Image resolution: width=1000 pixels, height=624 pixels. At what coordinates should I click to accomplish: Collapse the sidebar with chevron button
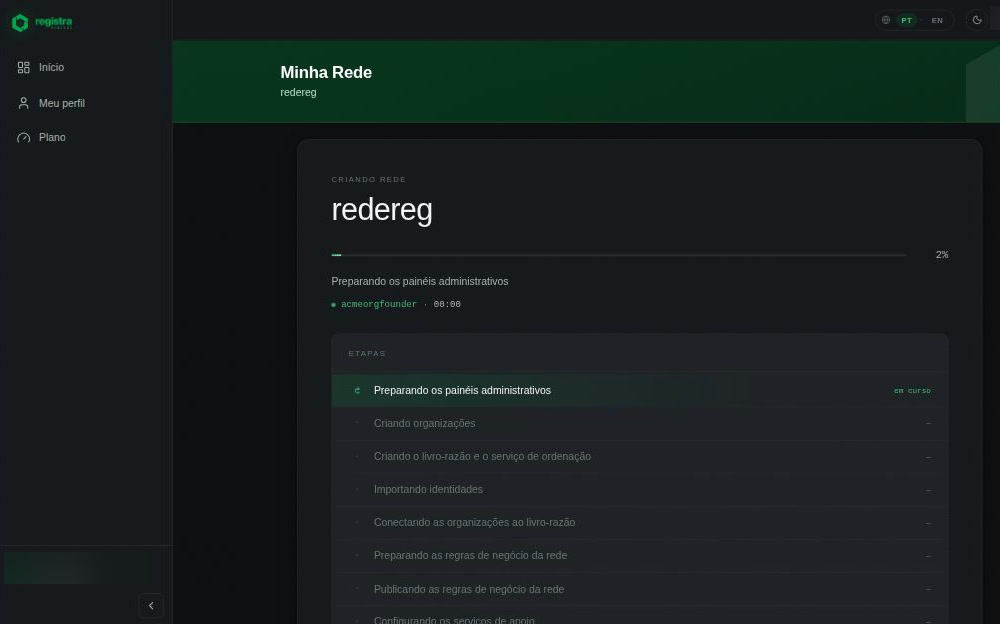tap(151, 605)
